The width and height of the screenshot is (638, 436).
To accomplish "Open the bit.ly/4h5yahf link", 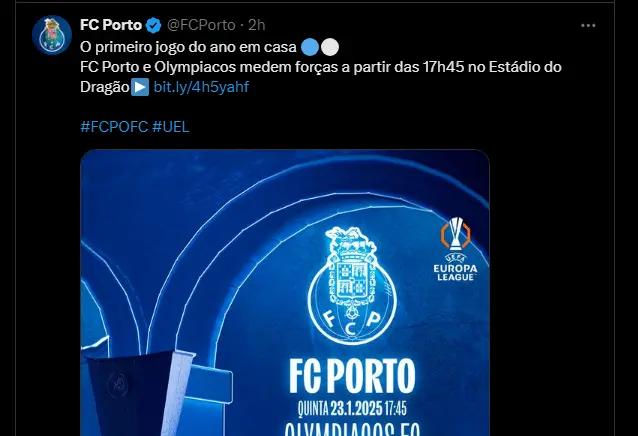I will coord(201,87).
